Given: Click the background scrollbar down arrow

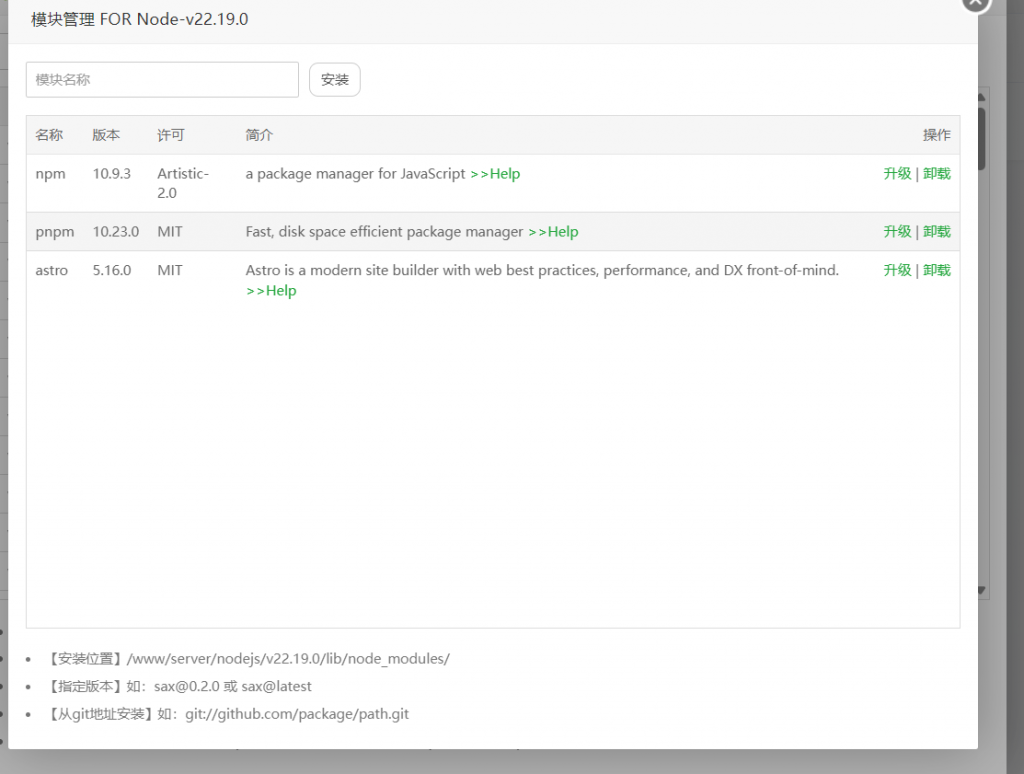Looking at the screenshot, I should (x=982, y=591).
